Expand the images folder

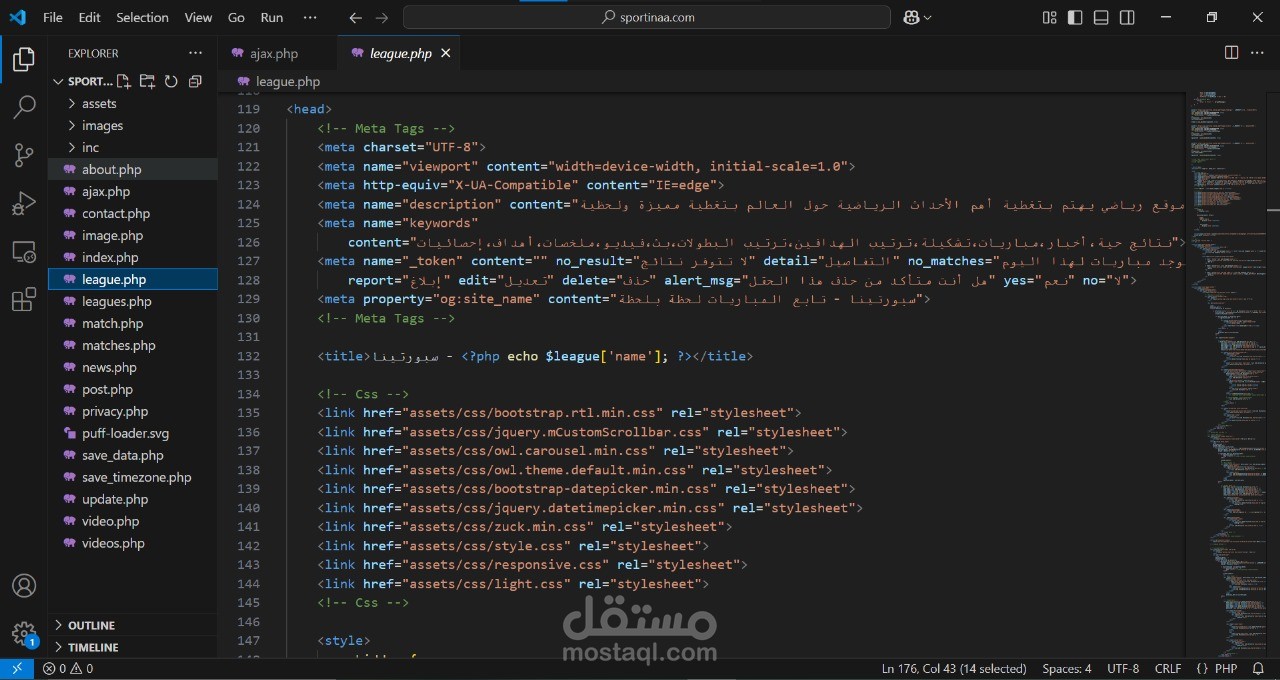point(133,125)
